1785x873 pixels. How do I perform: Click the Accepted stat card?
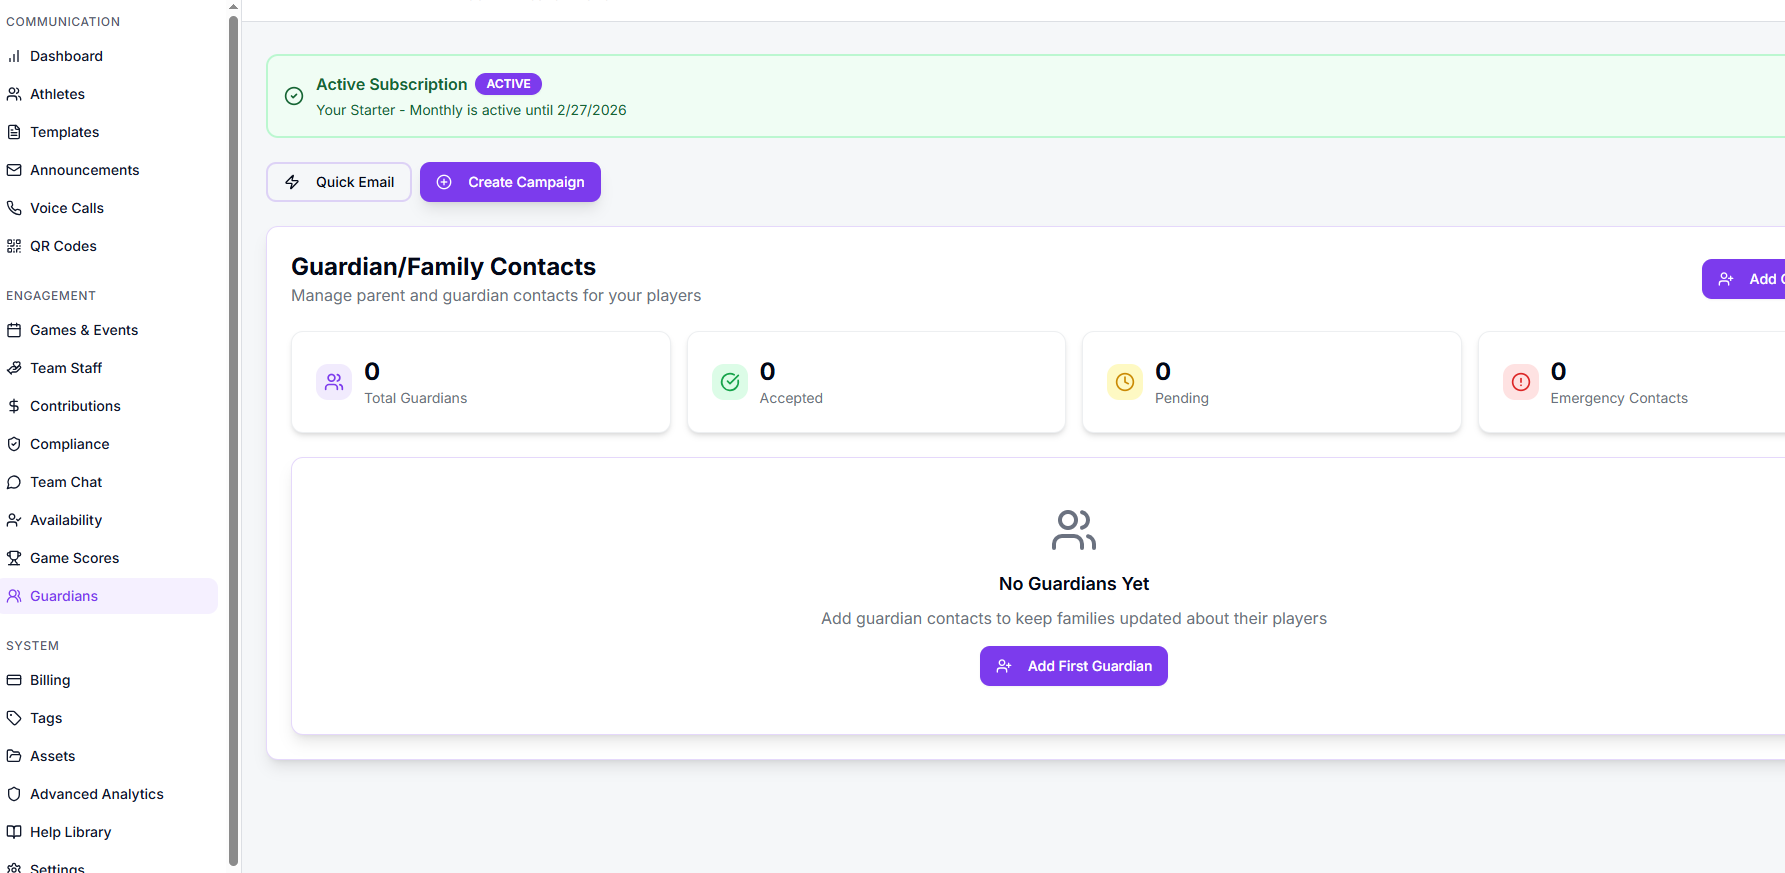pos(876,382)
